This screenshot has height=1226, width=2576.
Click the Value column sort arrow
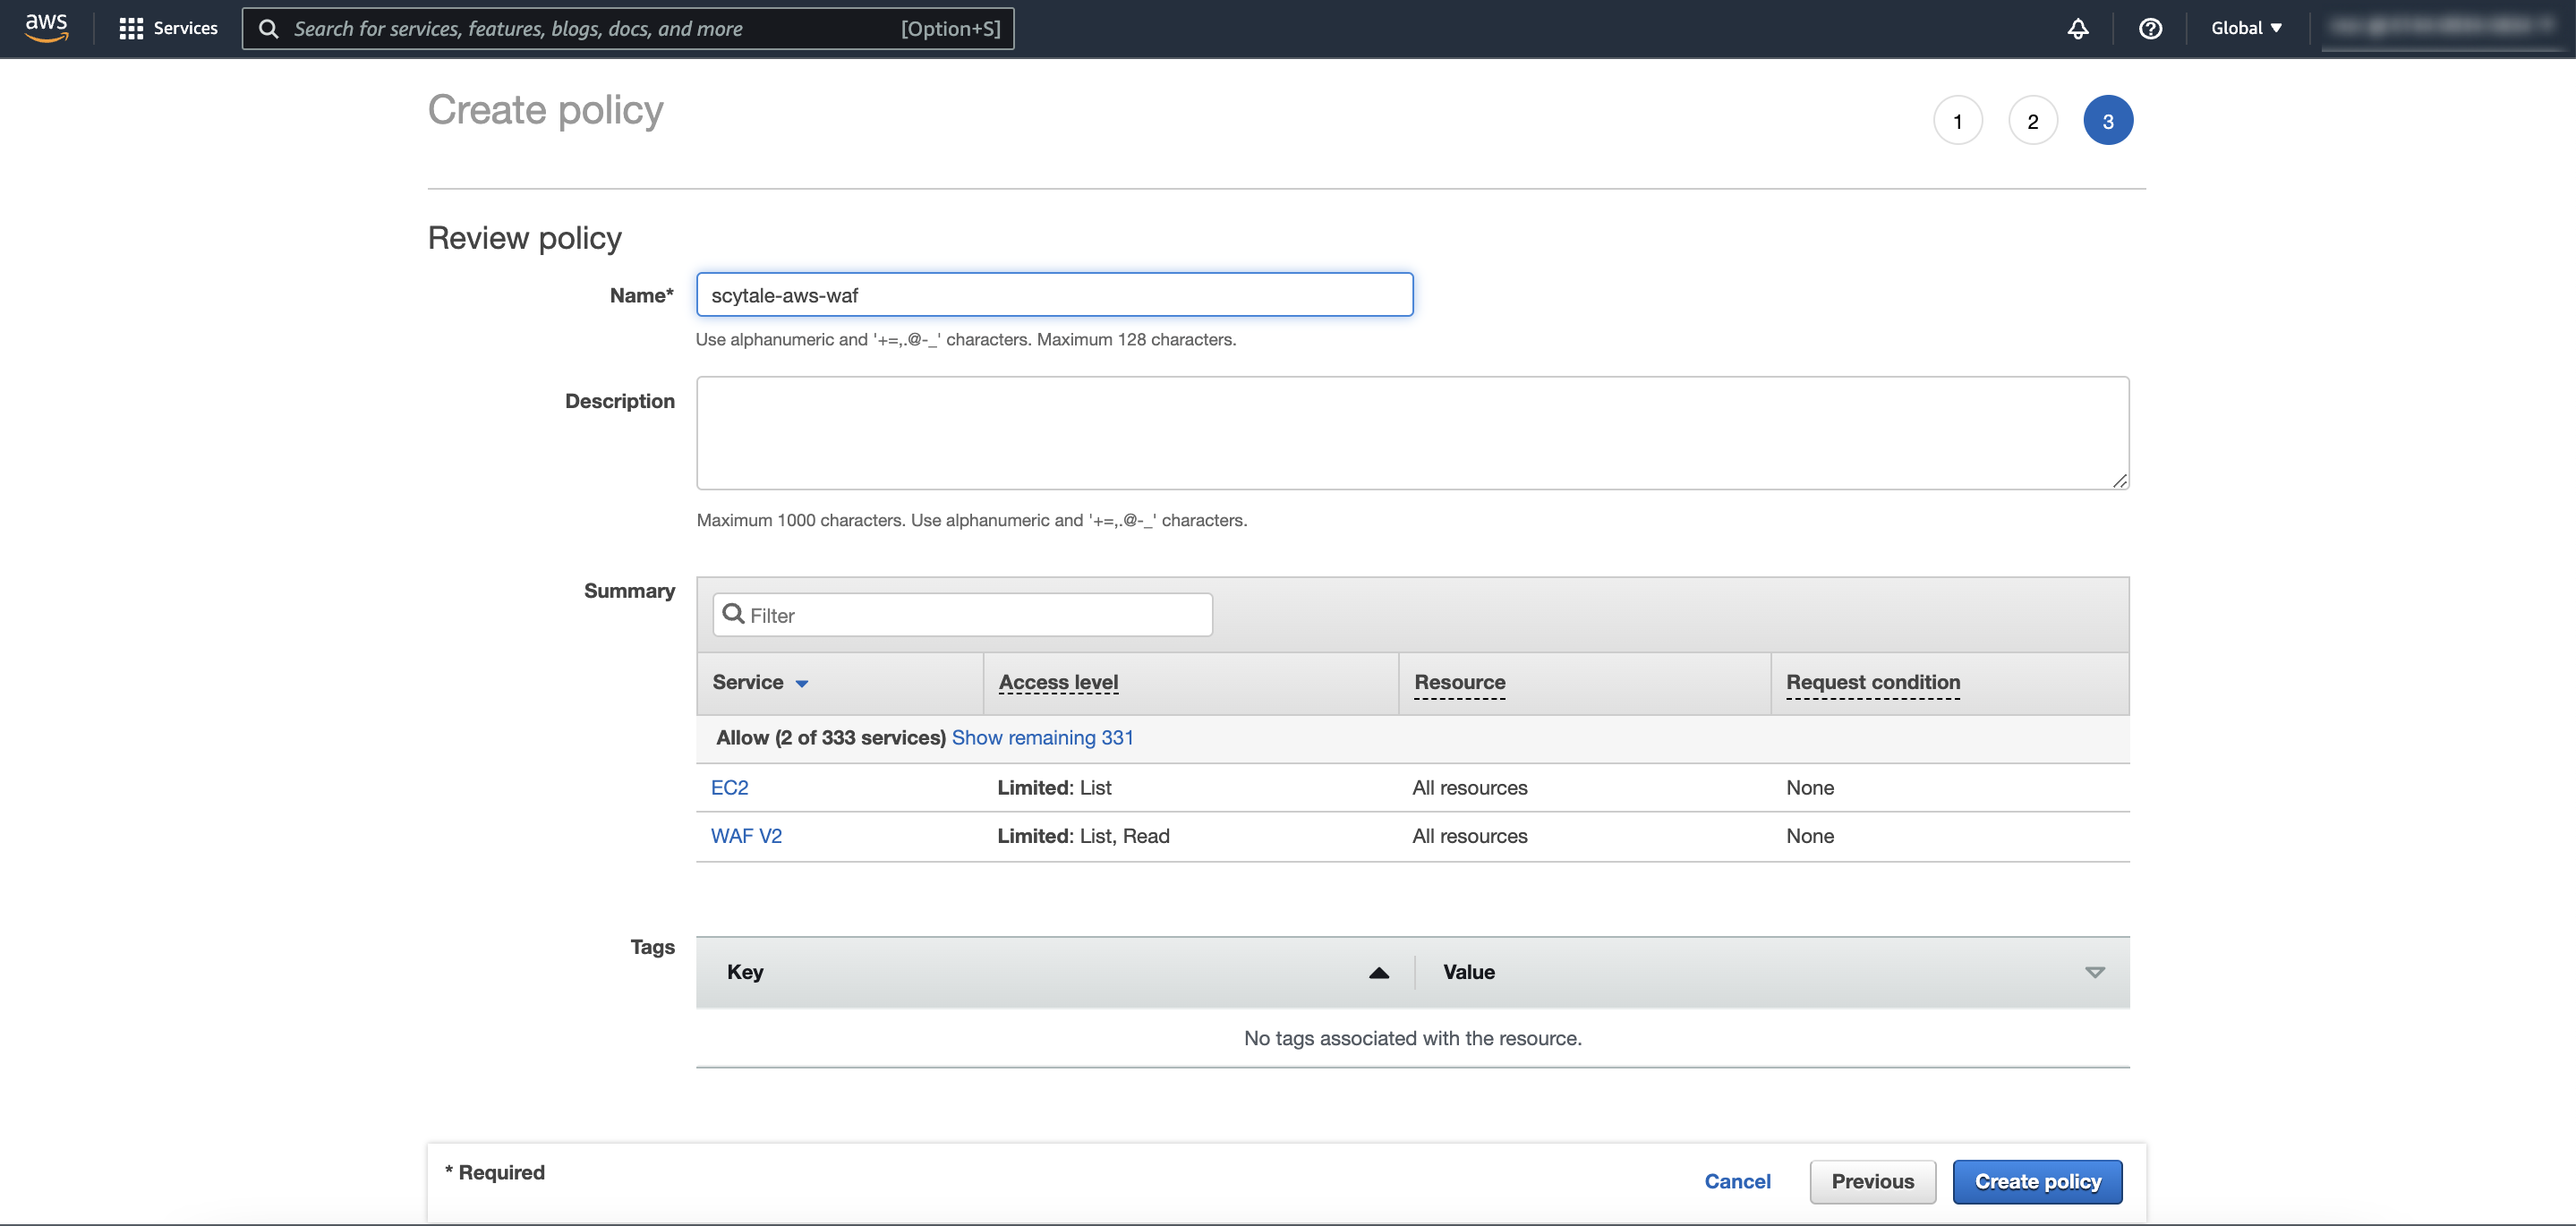point(2094,972)
